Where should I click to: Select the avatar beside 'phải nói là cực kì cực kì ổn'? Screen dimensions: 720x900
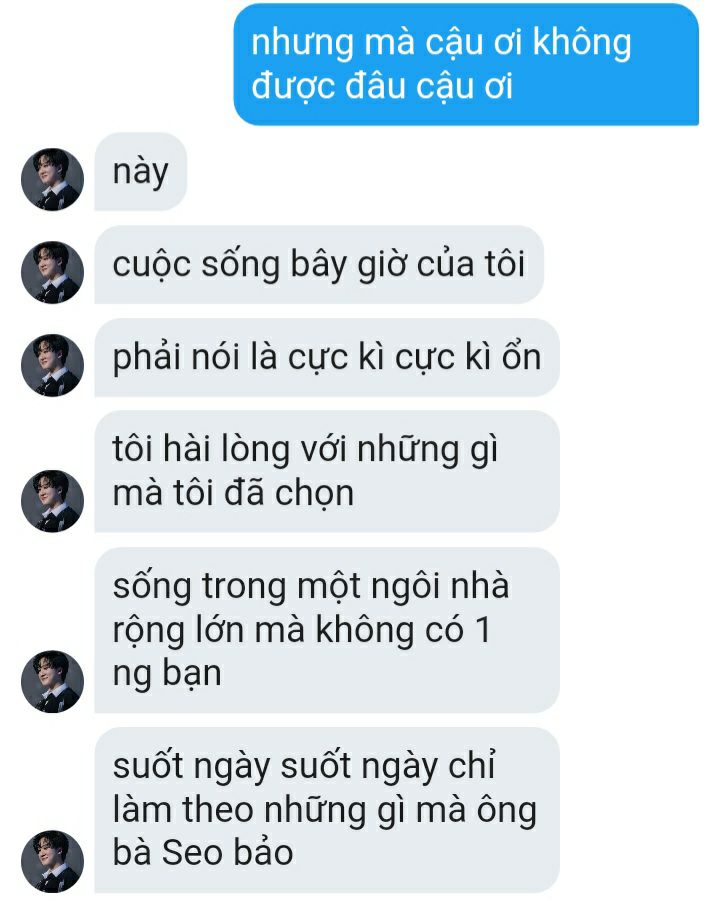[x=52, y=365]
